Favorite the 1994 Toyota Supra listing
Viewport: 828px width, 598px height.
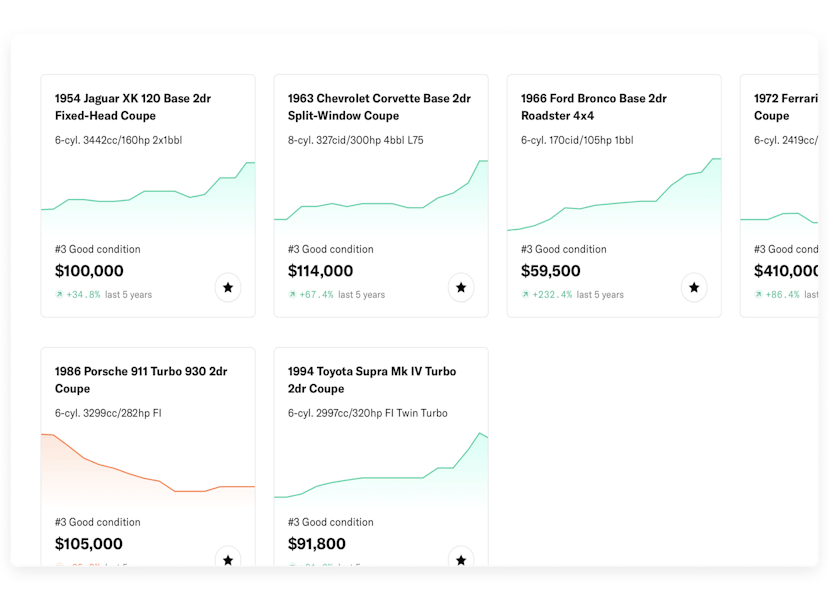(461, 557)
